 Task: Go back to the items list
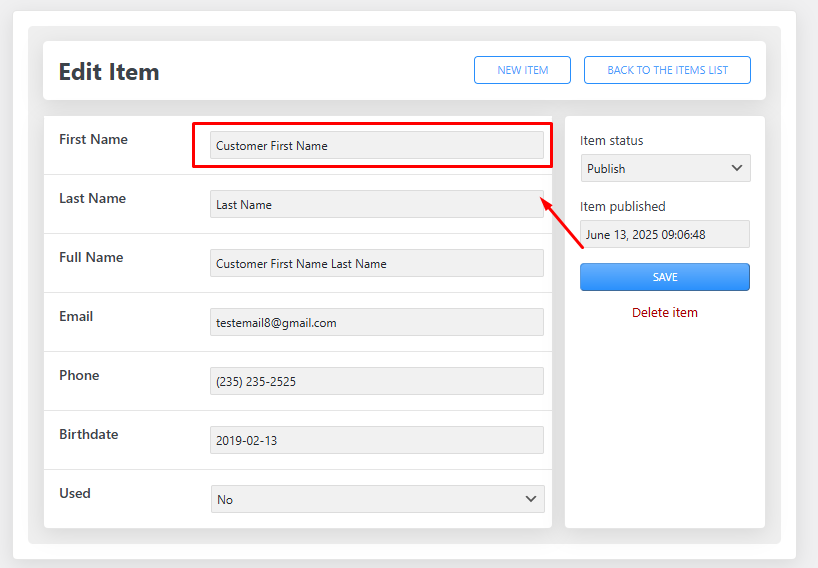coord(667,70)
